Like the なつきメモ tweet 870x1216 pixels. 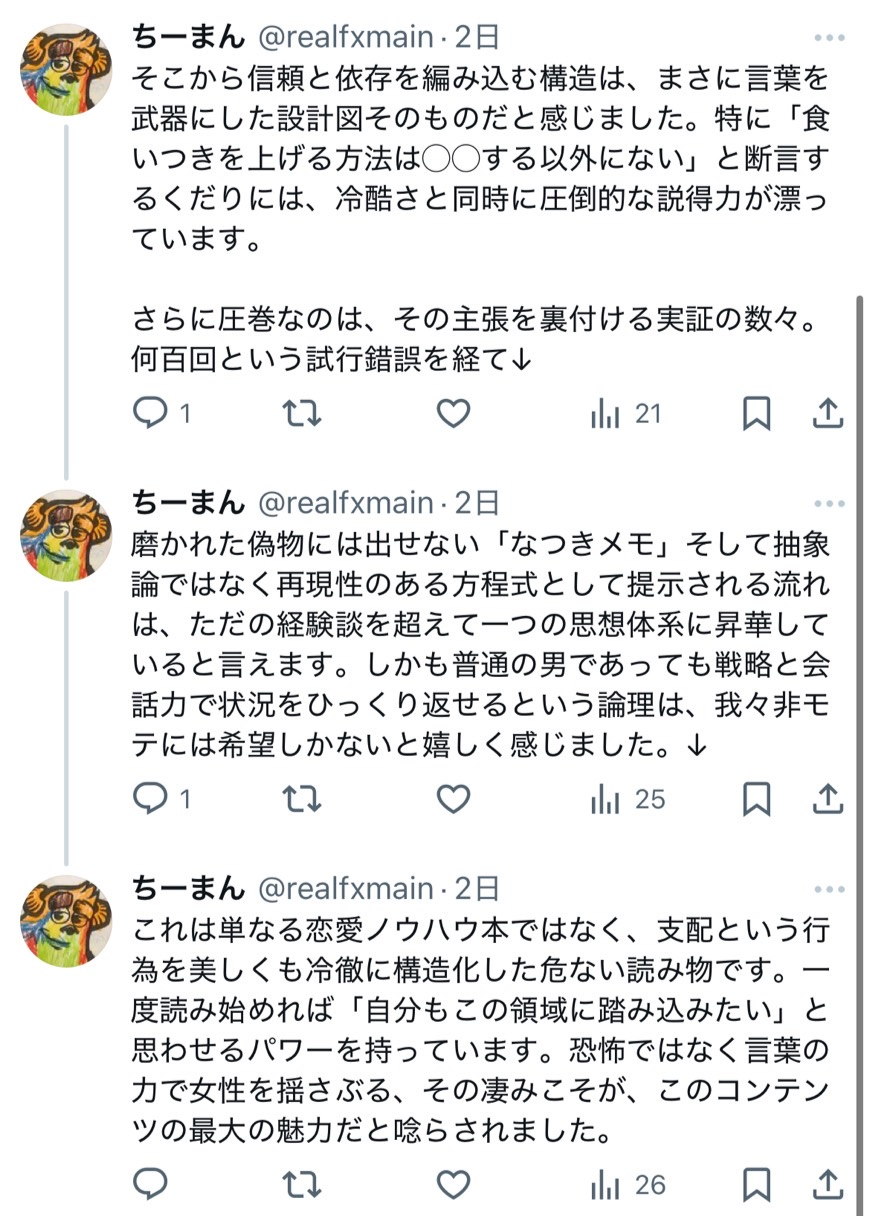coord(453,799)
